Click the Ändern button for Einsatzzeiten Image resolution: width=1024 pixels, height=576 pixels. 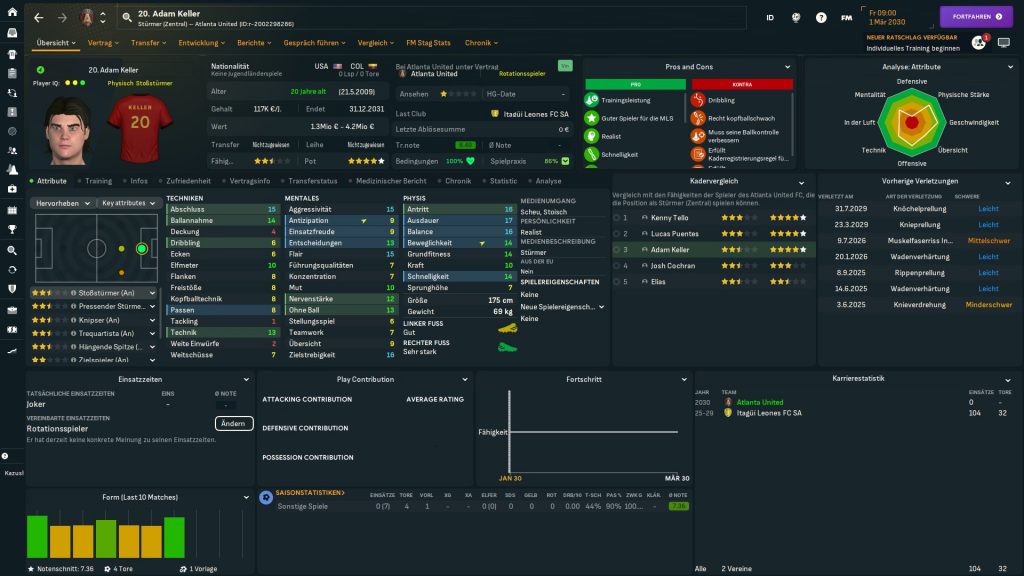click(x=233, y=423)
